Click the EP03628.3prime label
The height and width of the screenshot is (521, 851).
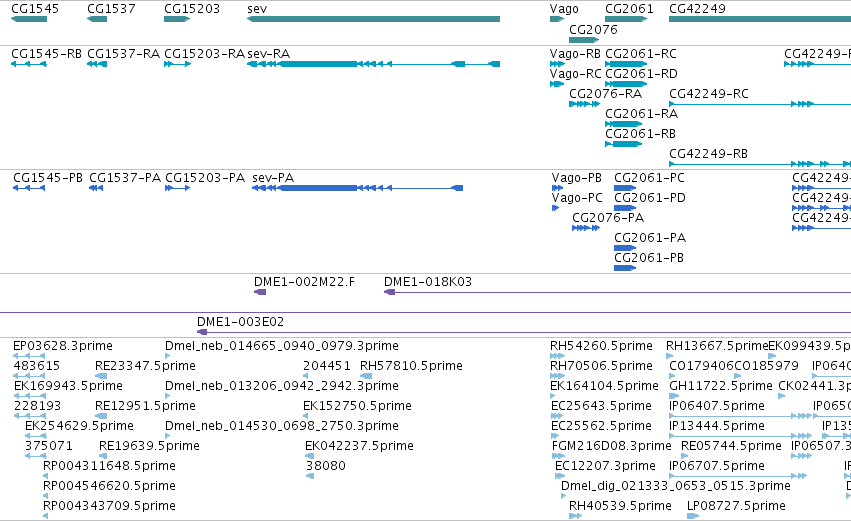(x=62, y=346)
